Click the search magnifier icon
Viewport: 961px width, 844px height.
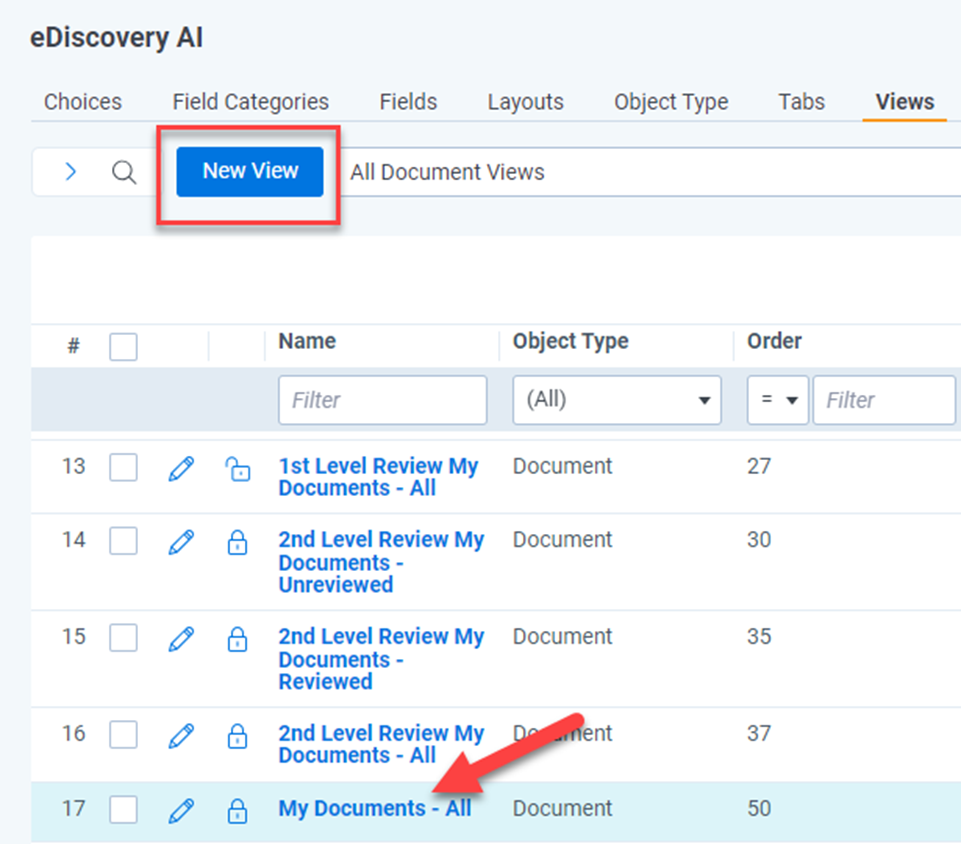point(124,172)
